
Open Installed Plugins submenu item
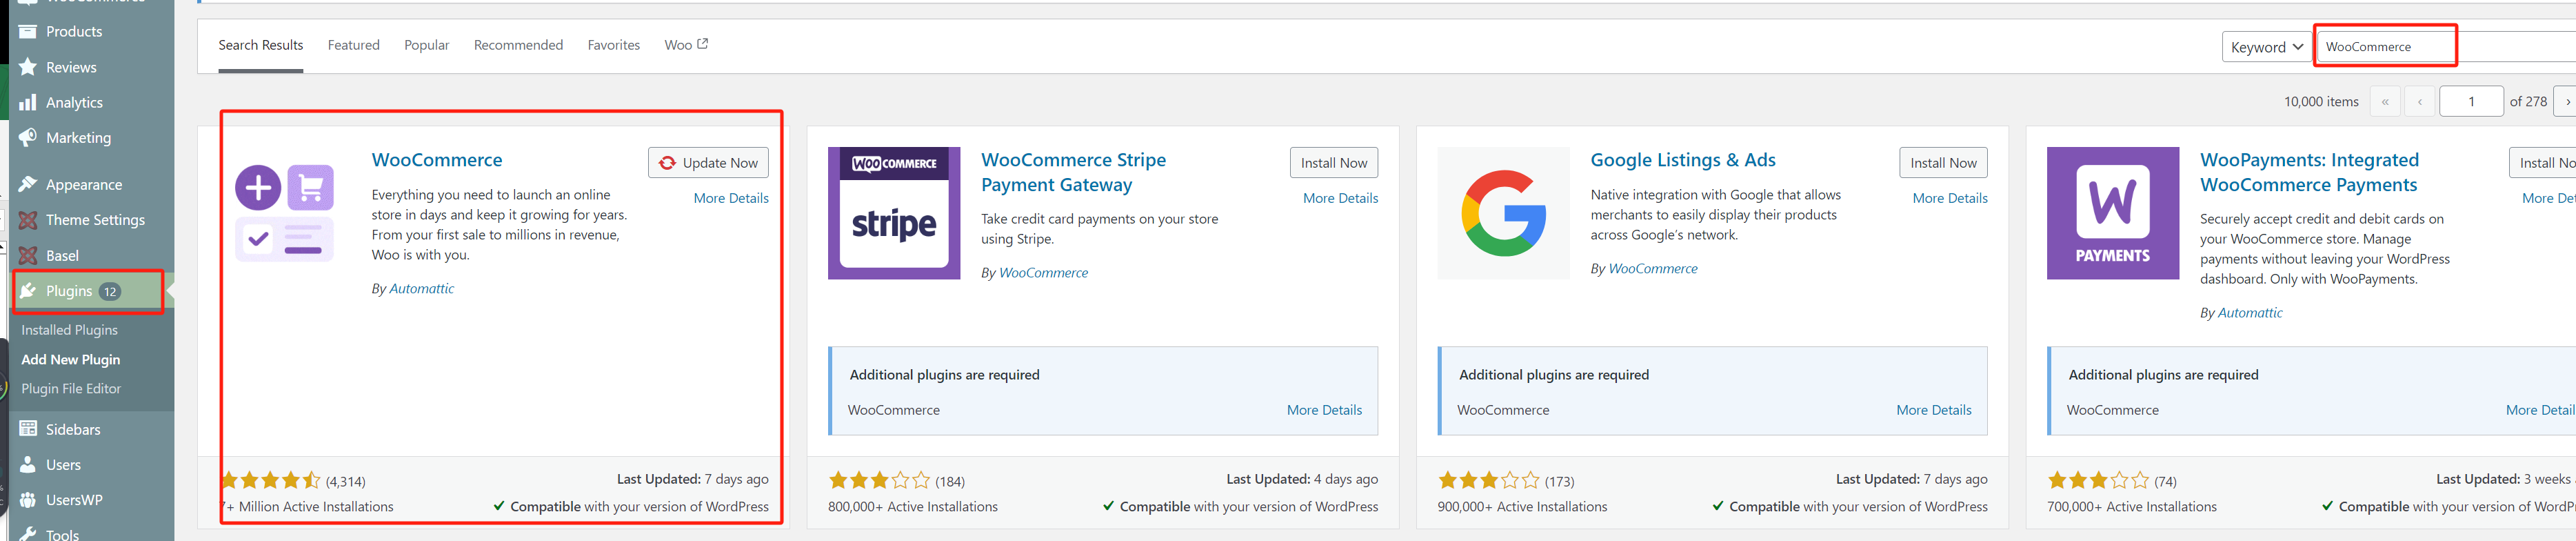point(70,330)
